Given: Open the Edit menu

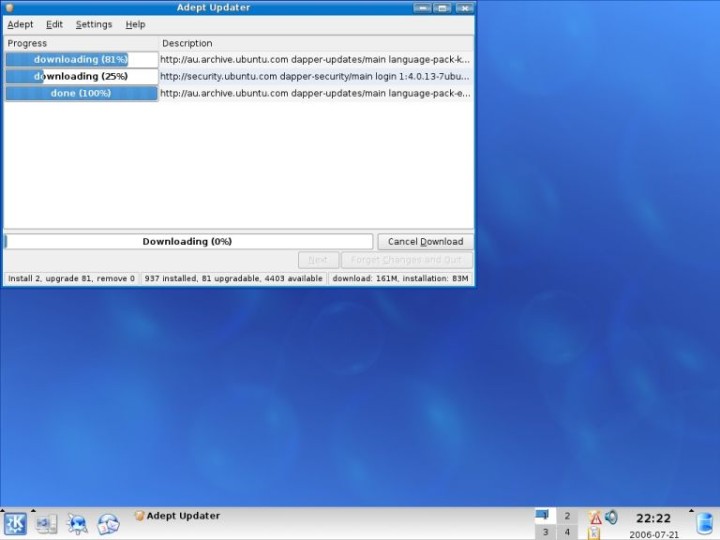Looking at the screenshot, I should pyautogui.click(x=54, y=24).
